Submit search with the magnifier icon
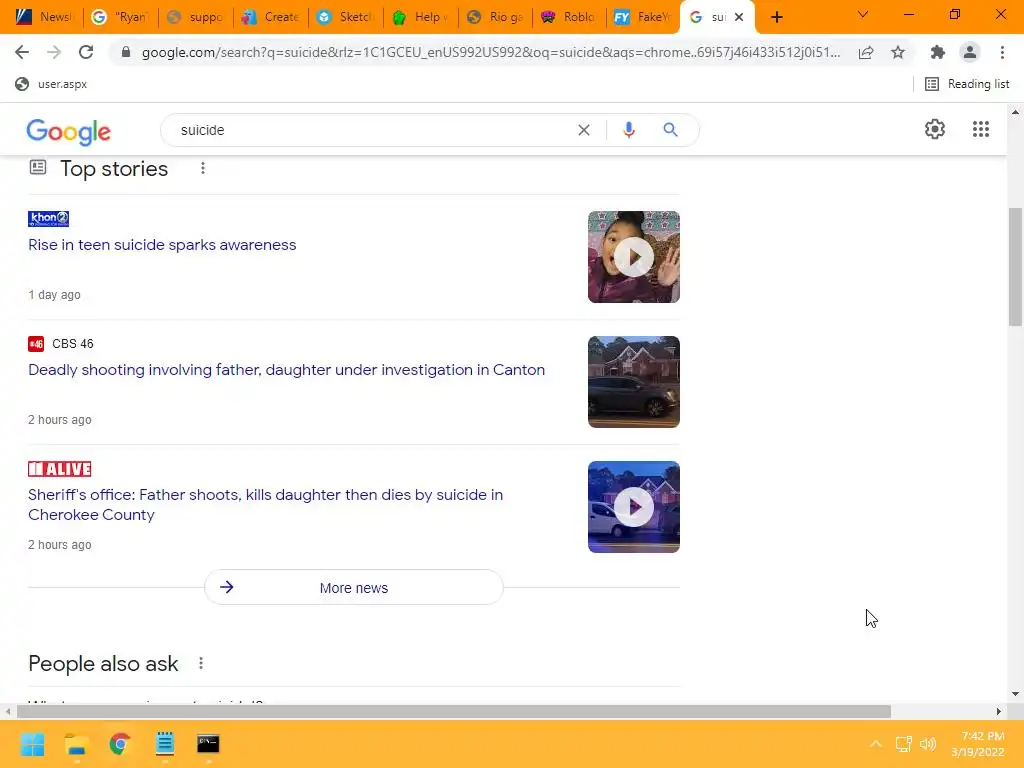The height and width of the screenshot is (768, 1024). pos(670,130)
